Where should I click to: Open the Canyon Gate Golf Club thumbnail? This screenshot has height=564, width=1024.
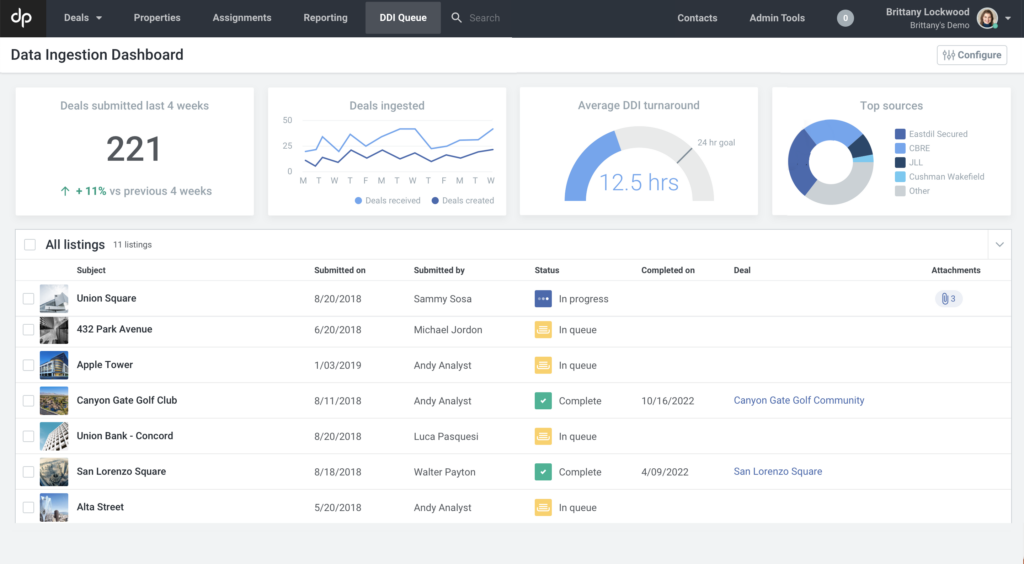54,401
